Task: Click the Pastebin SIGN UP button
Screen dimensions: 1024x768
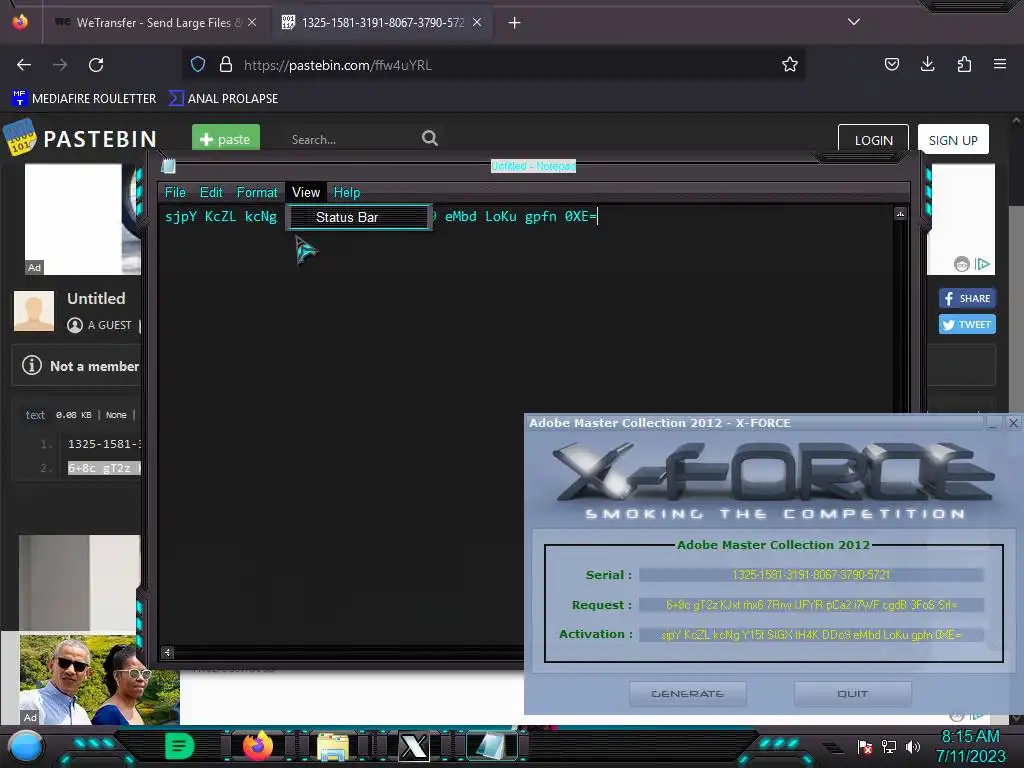Action: click(x=953, y=140)
